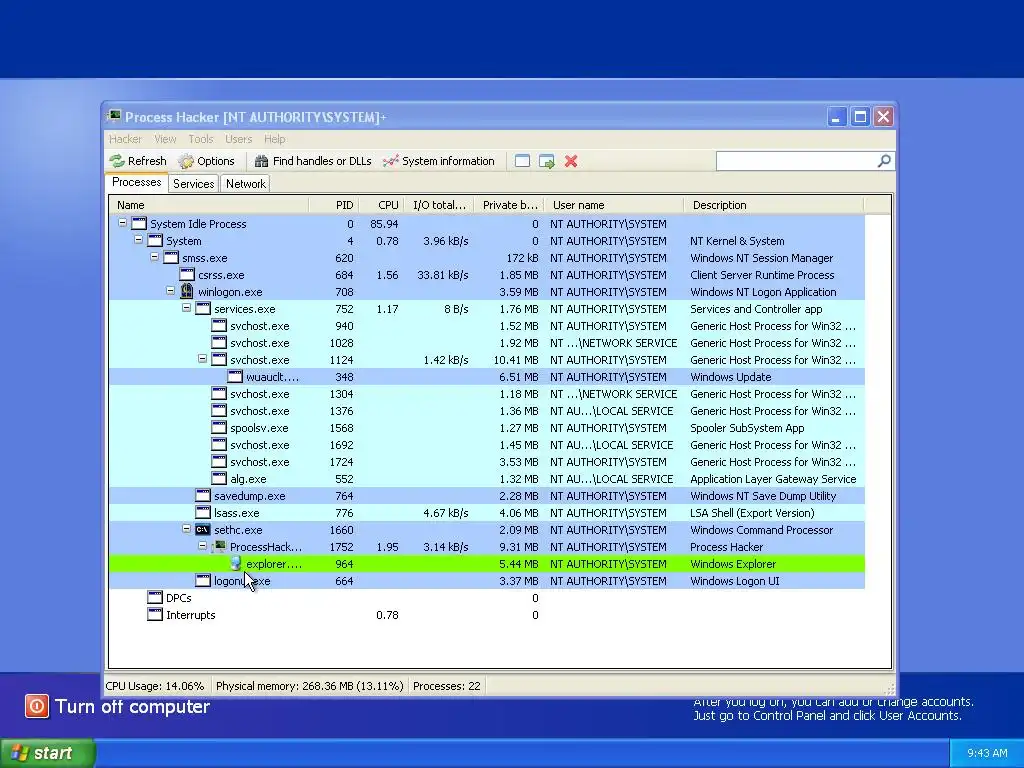Collapse the services.exe tree node

(x=186, y=308)
